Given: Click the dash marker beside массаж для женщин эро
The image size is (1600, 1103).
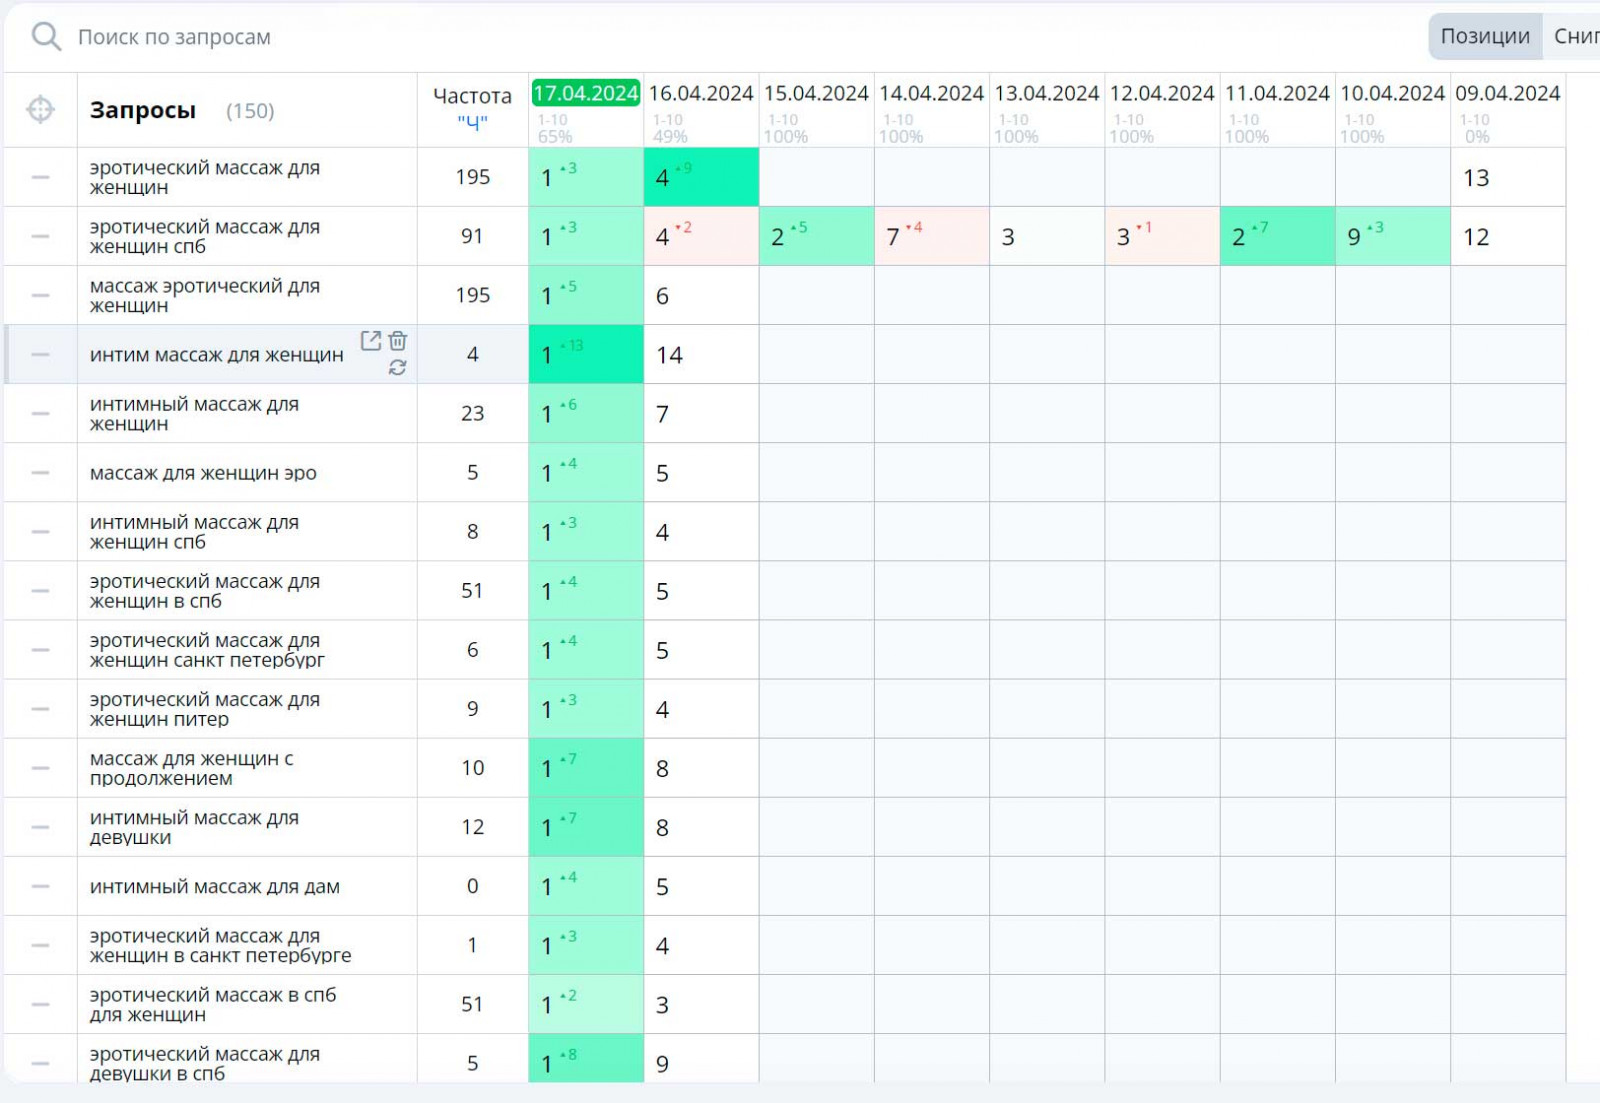Looking at the screenshot, I should tap(40, 472).
